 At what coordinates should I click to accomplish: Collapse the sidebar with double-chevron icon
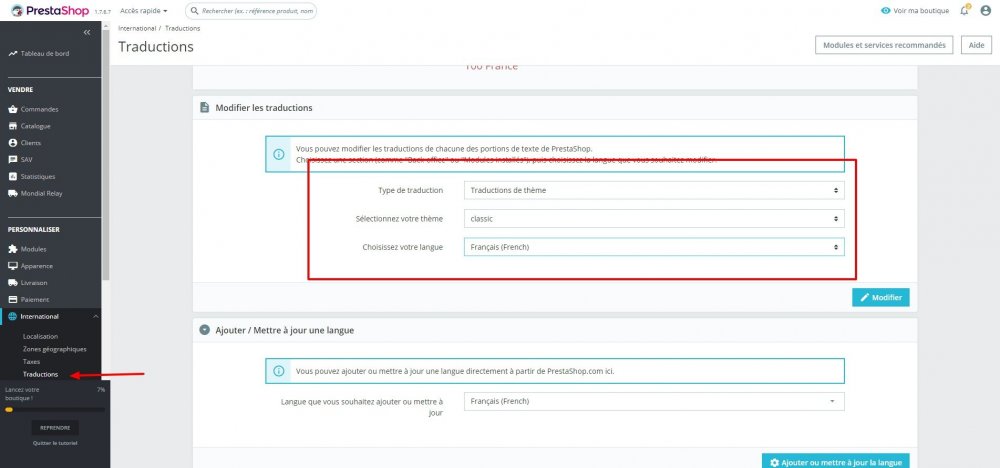[x=87, y=33]
